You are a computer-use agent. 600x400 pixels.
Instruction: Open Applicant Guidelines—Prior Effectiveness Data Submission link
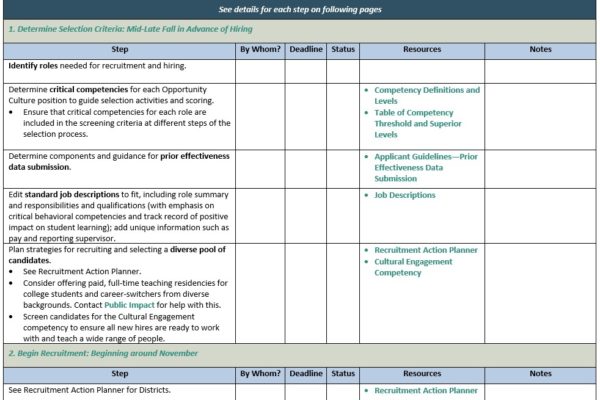(x=426, y=168)
